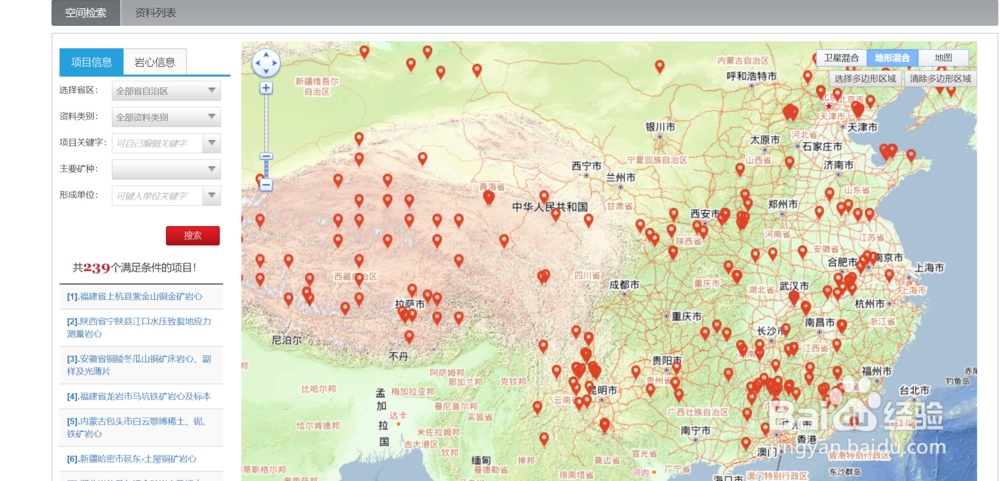Expand the 项目关键字 dropdown arrow
1000x481 pixels.
212,143
